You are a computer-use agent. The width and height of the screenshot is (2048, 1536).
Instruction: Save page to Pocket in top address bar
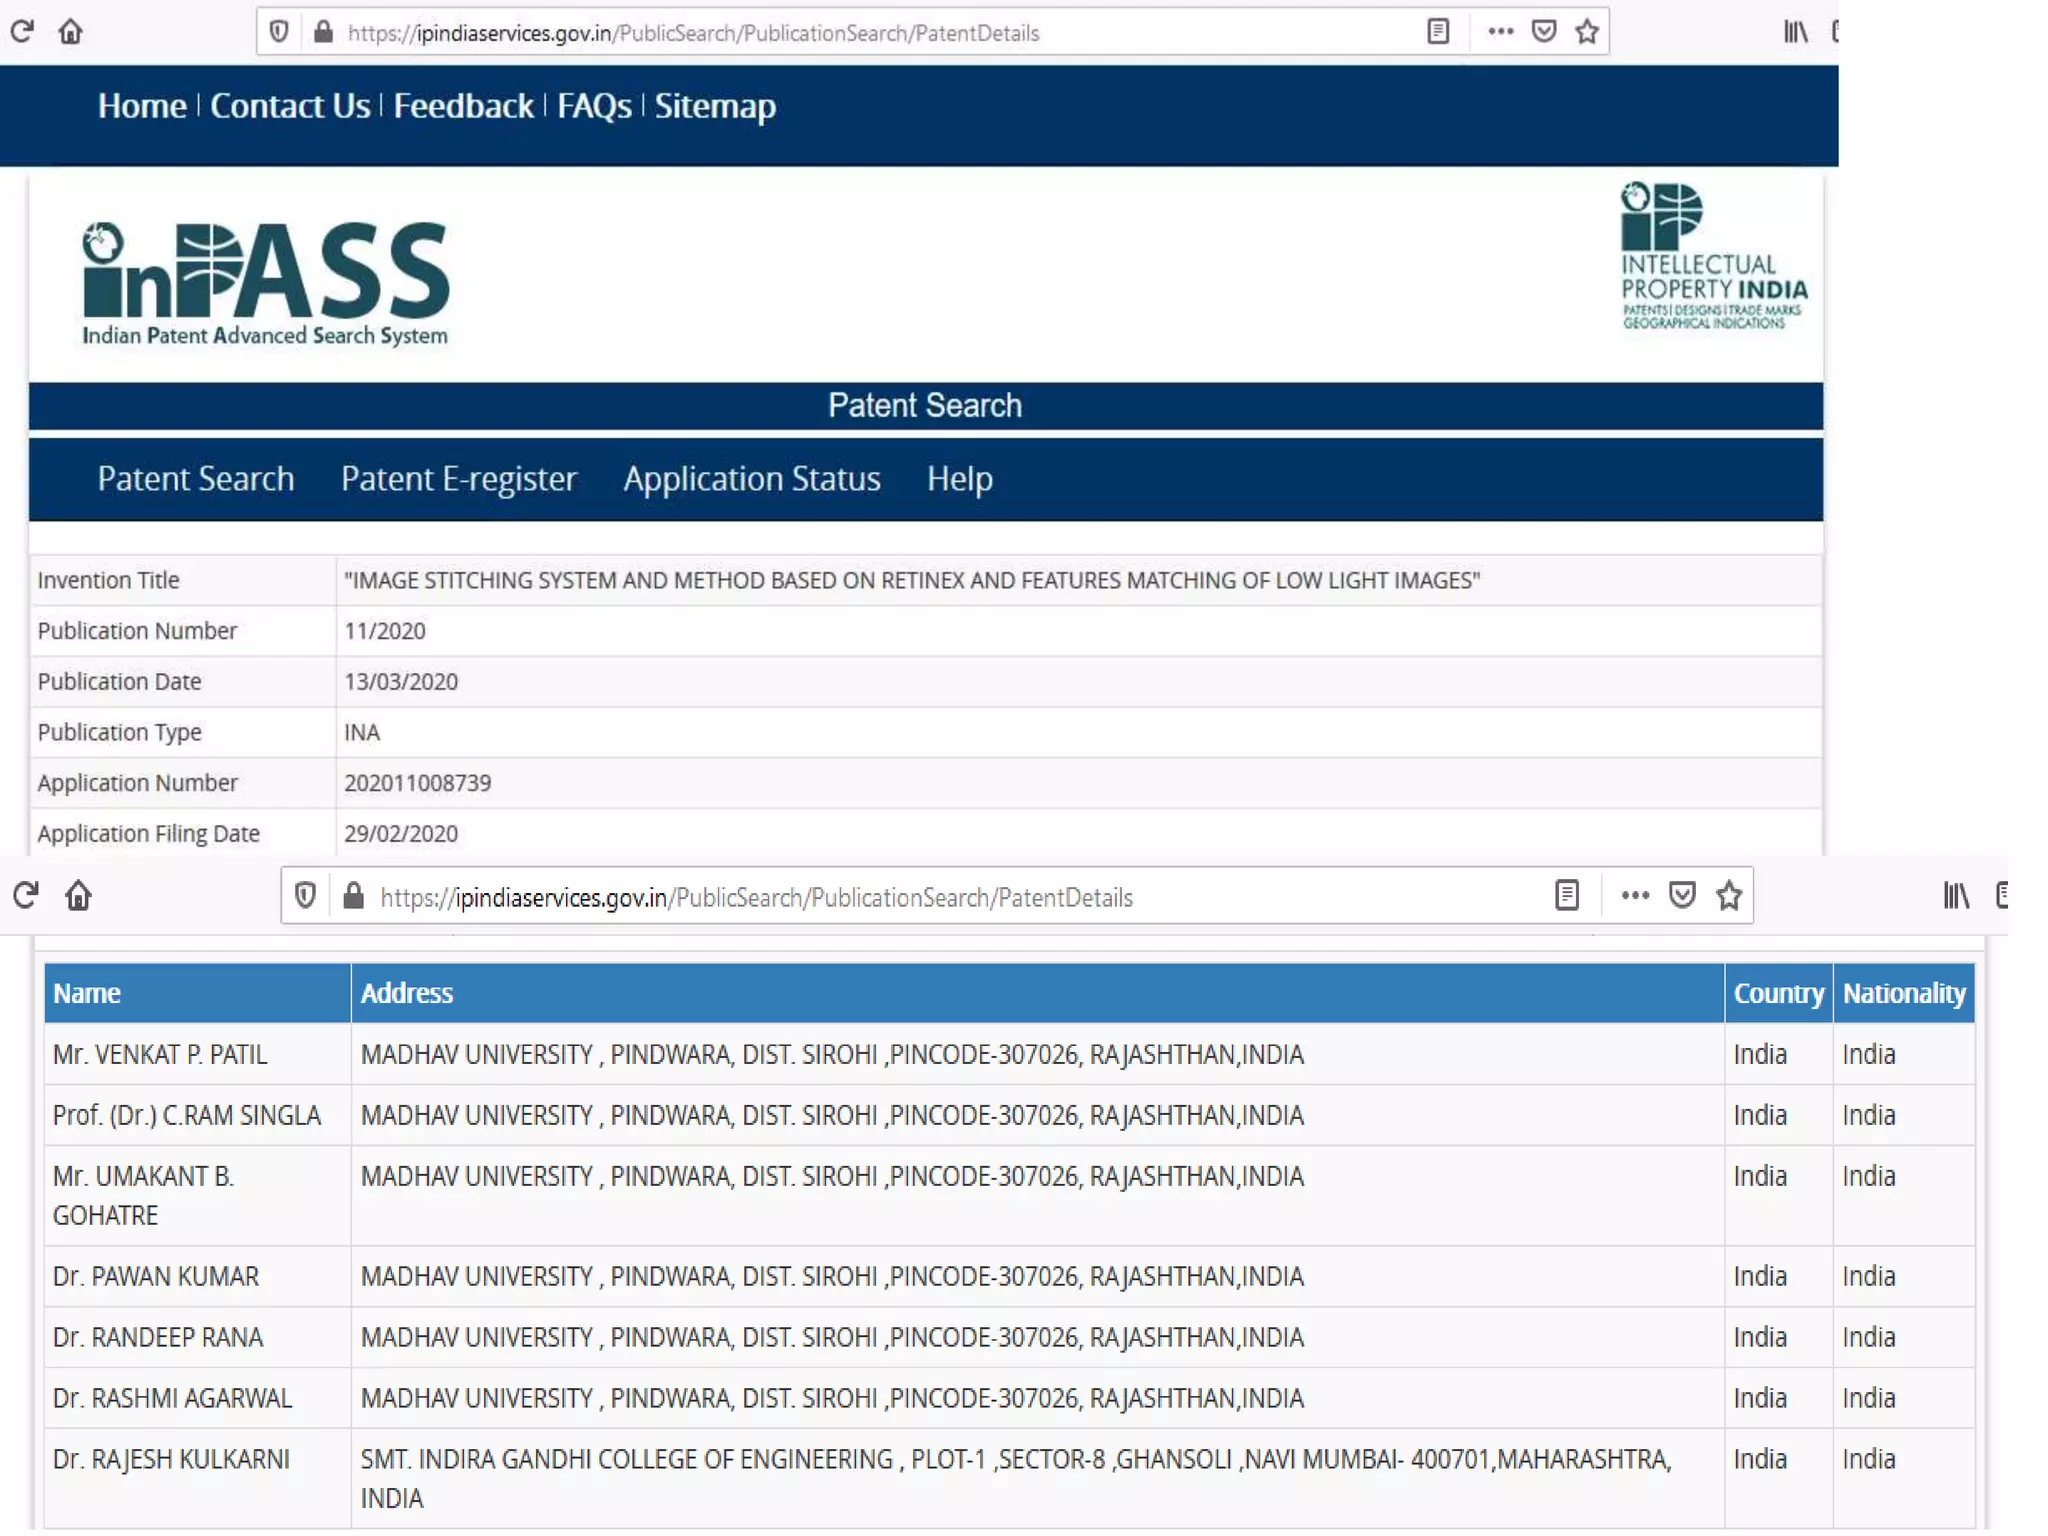[1543, 32]
